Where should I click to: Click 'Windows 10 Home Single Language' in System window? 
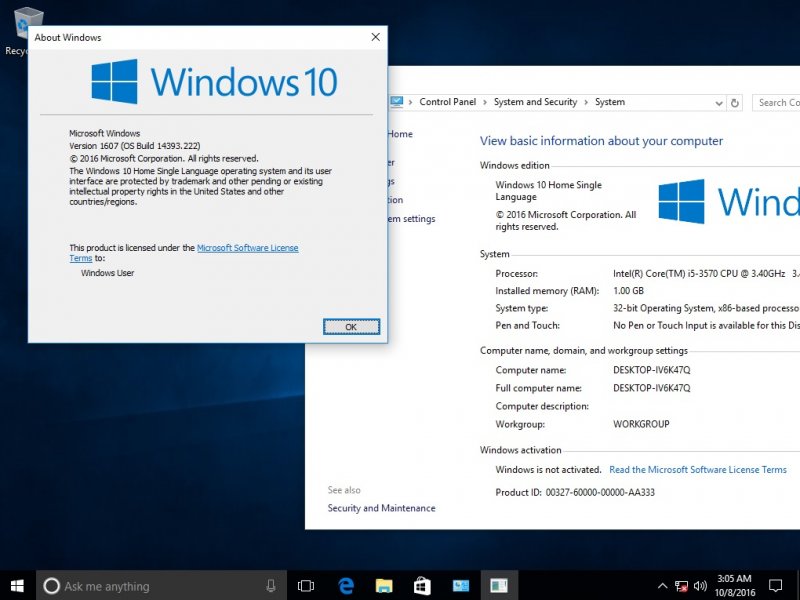[548, 191]
